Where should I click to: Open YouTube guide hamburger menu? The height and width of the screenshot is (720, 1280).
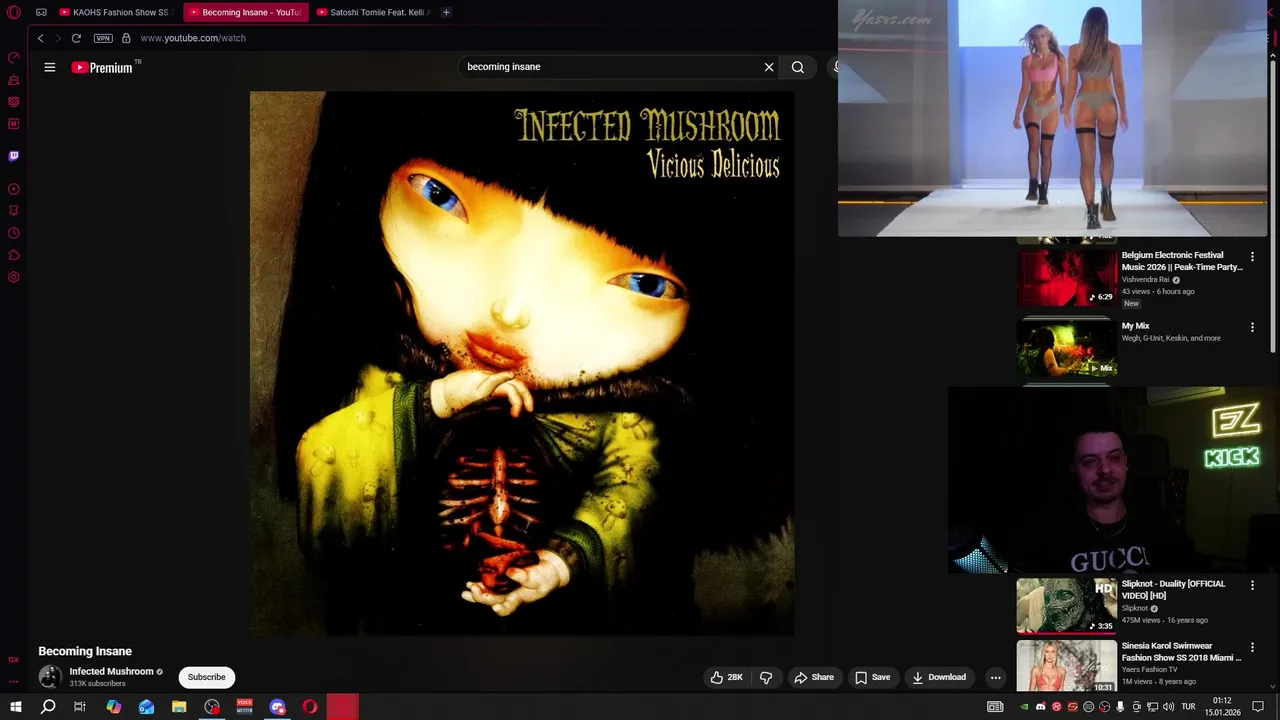pos(50,67)
